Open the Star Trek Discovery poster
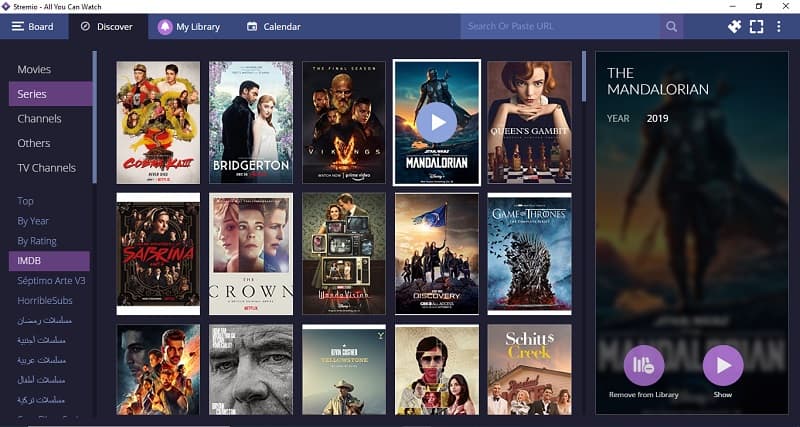 coord(437,254)
